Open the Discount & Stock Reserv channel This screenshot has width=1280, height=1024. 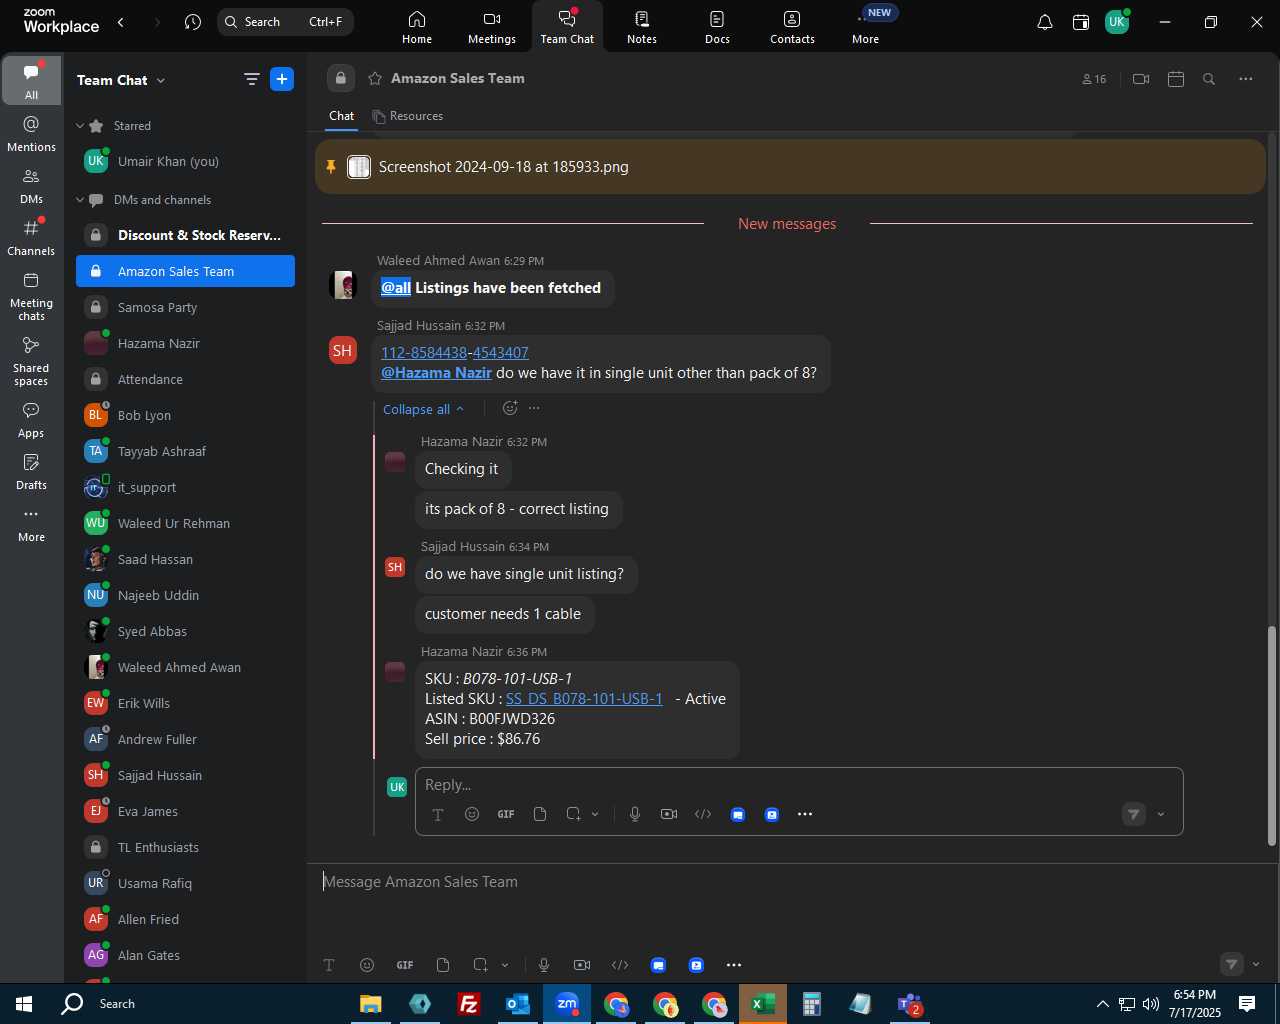185,235
